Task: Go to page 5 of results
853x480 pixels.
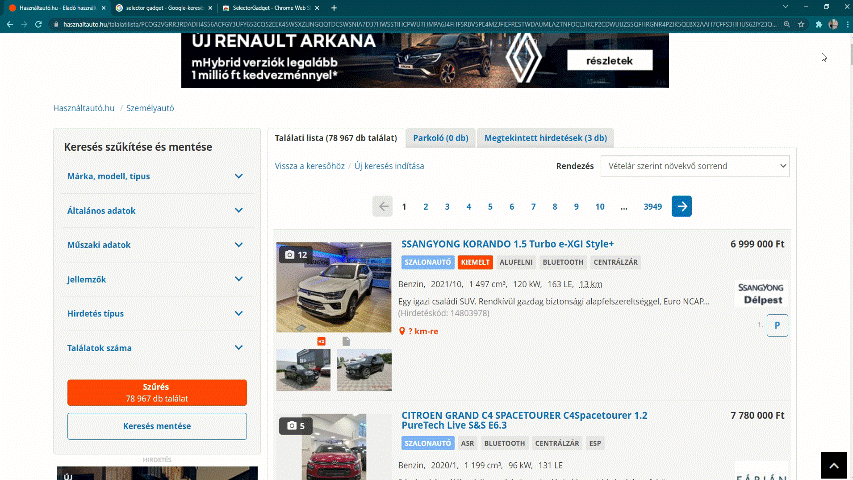Action: (490, 207)
